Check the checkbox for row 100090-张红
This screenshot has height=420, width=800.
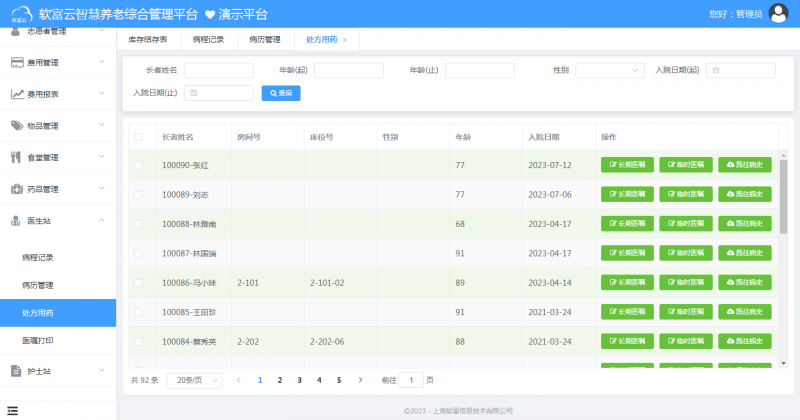pos(138,165)
